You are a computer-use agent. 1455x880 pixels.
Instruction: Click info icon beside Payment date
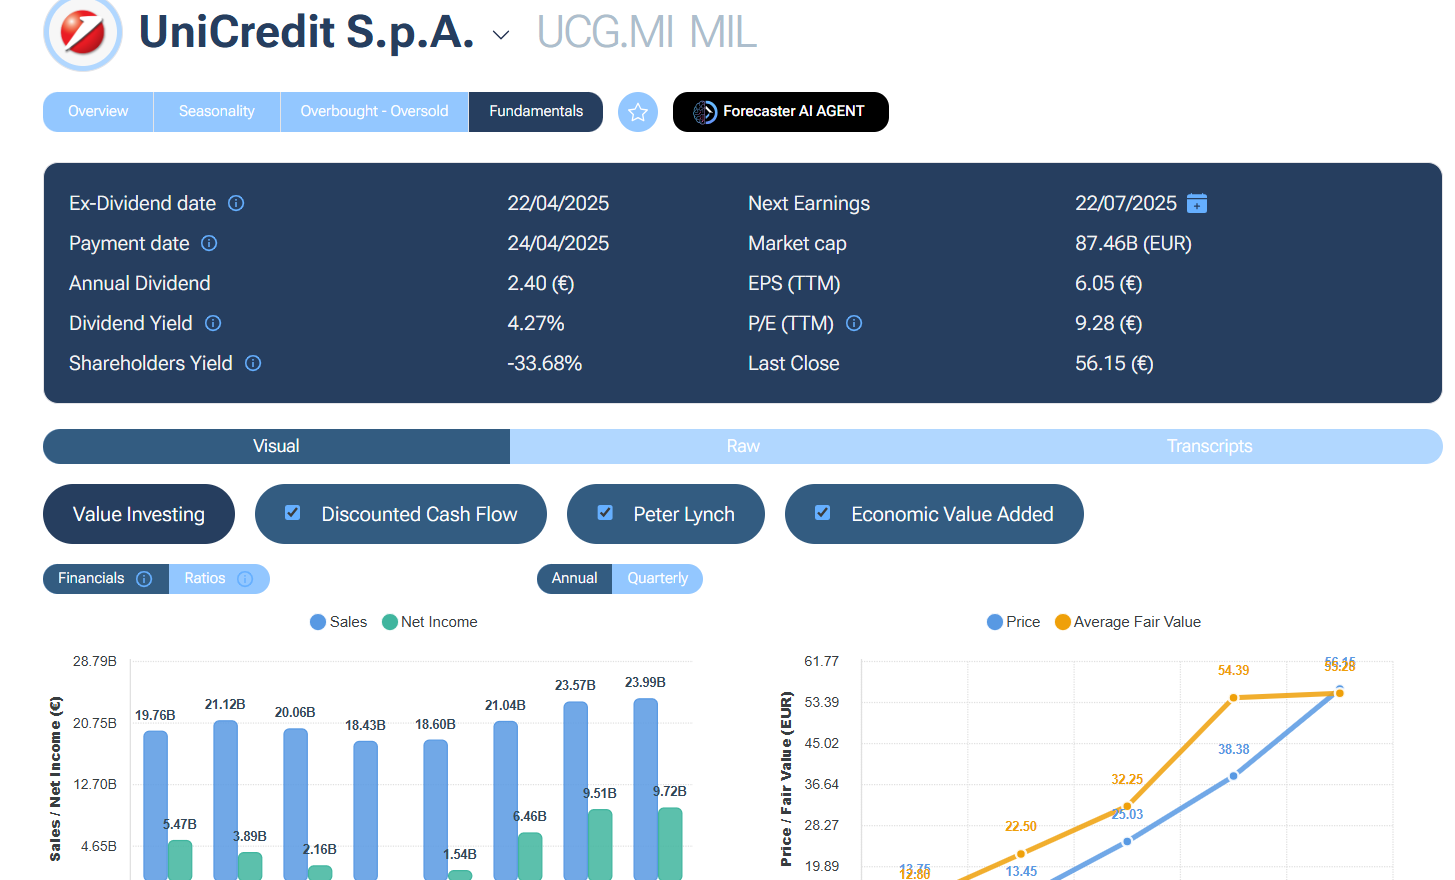209,243
